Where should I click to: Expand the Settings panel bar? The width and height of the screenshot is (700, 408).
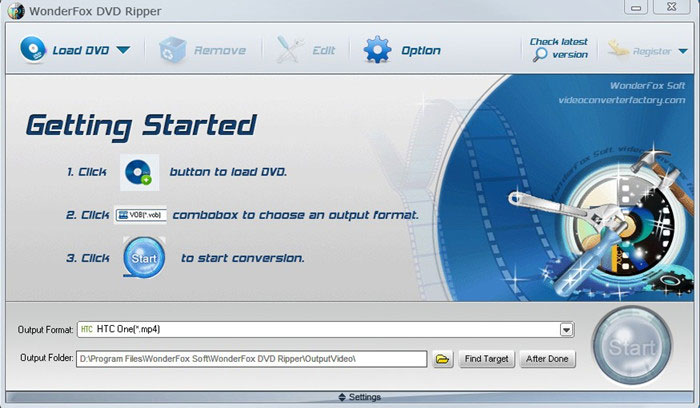tap(350, 397)
